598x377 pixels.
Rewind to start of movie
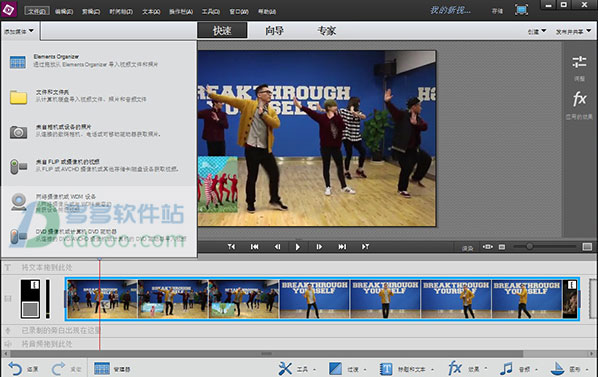(x=254, y=247)
